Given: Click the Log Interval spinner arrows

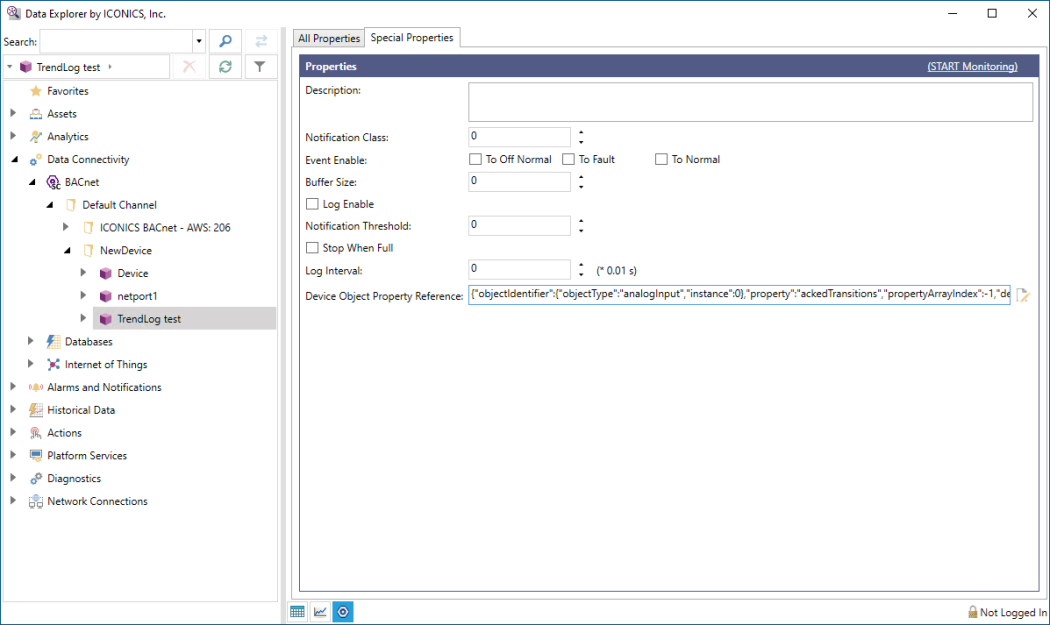Looking at the screenshot, I should (581, 270).
